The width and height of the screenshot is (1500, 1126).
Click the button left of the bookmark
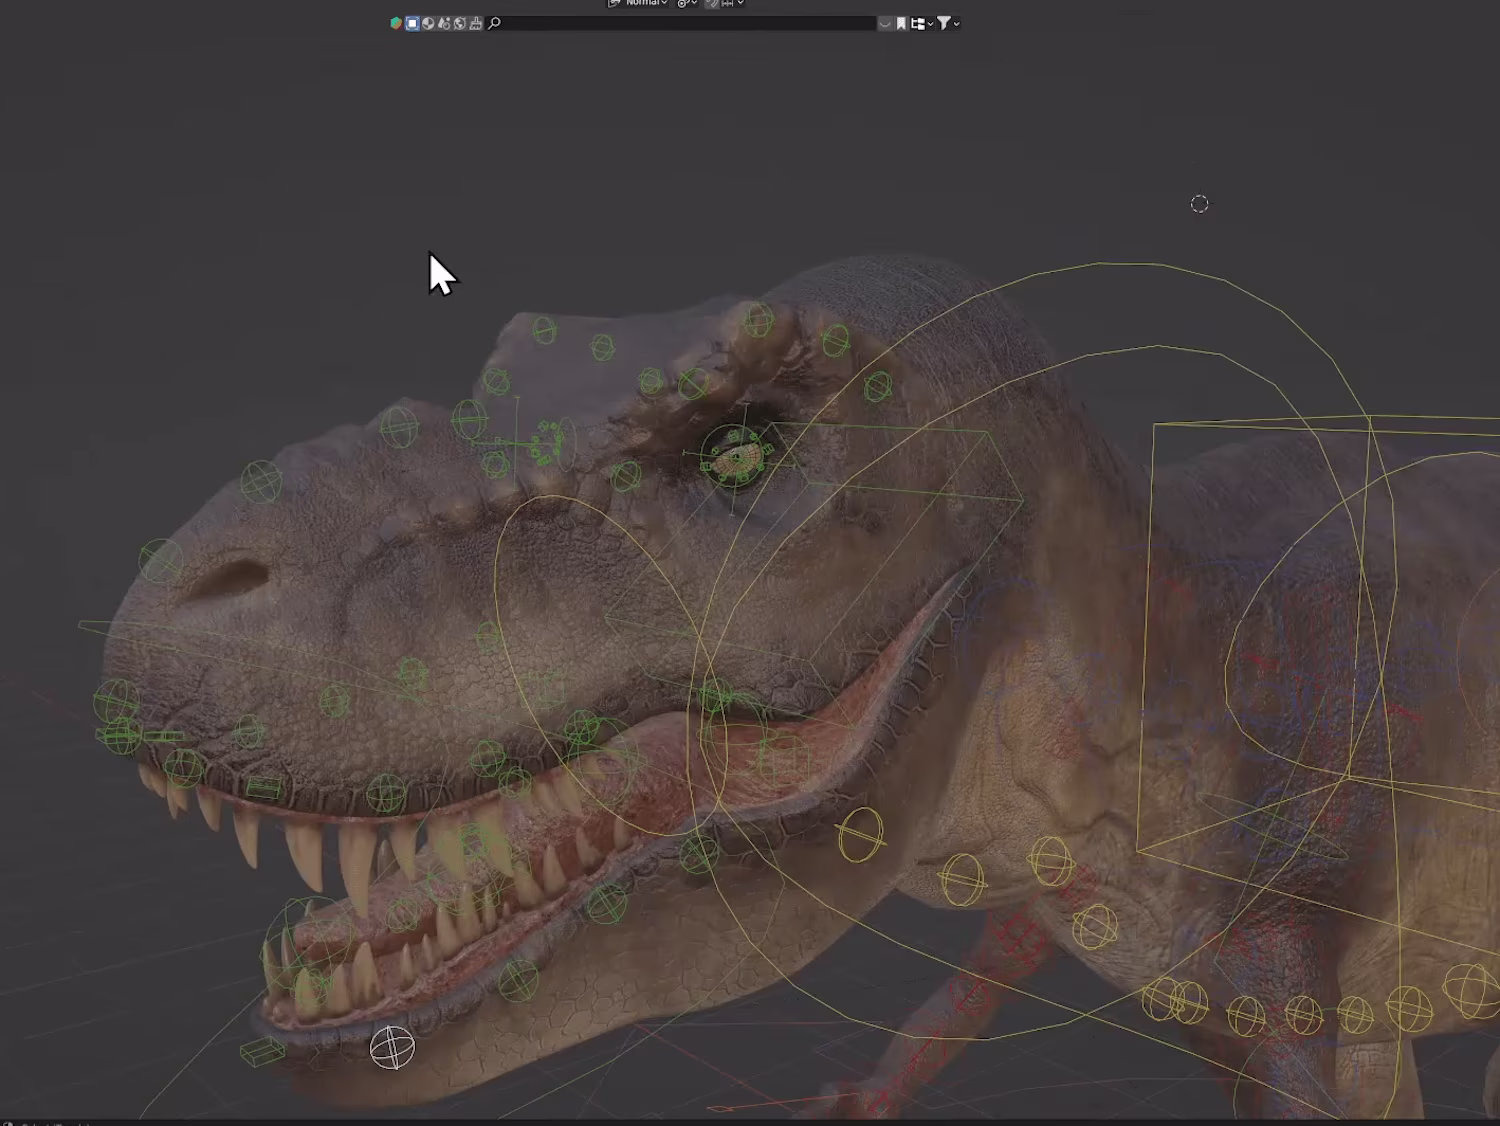click(885, 23)
